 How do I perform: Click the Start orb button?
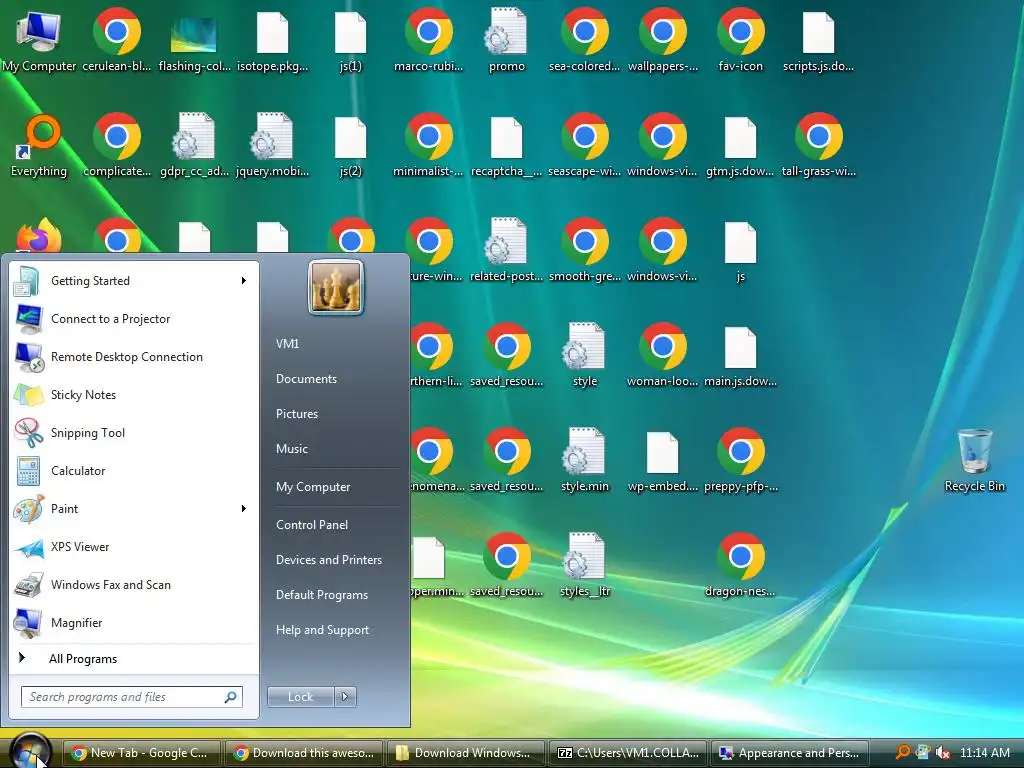click(x=31, y=751)
